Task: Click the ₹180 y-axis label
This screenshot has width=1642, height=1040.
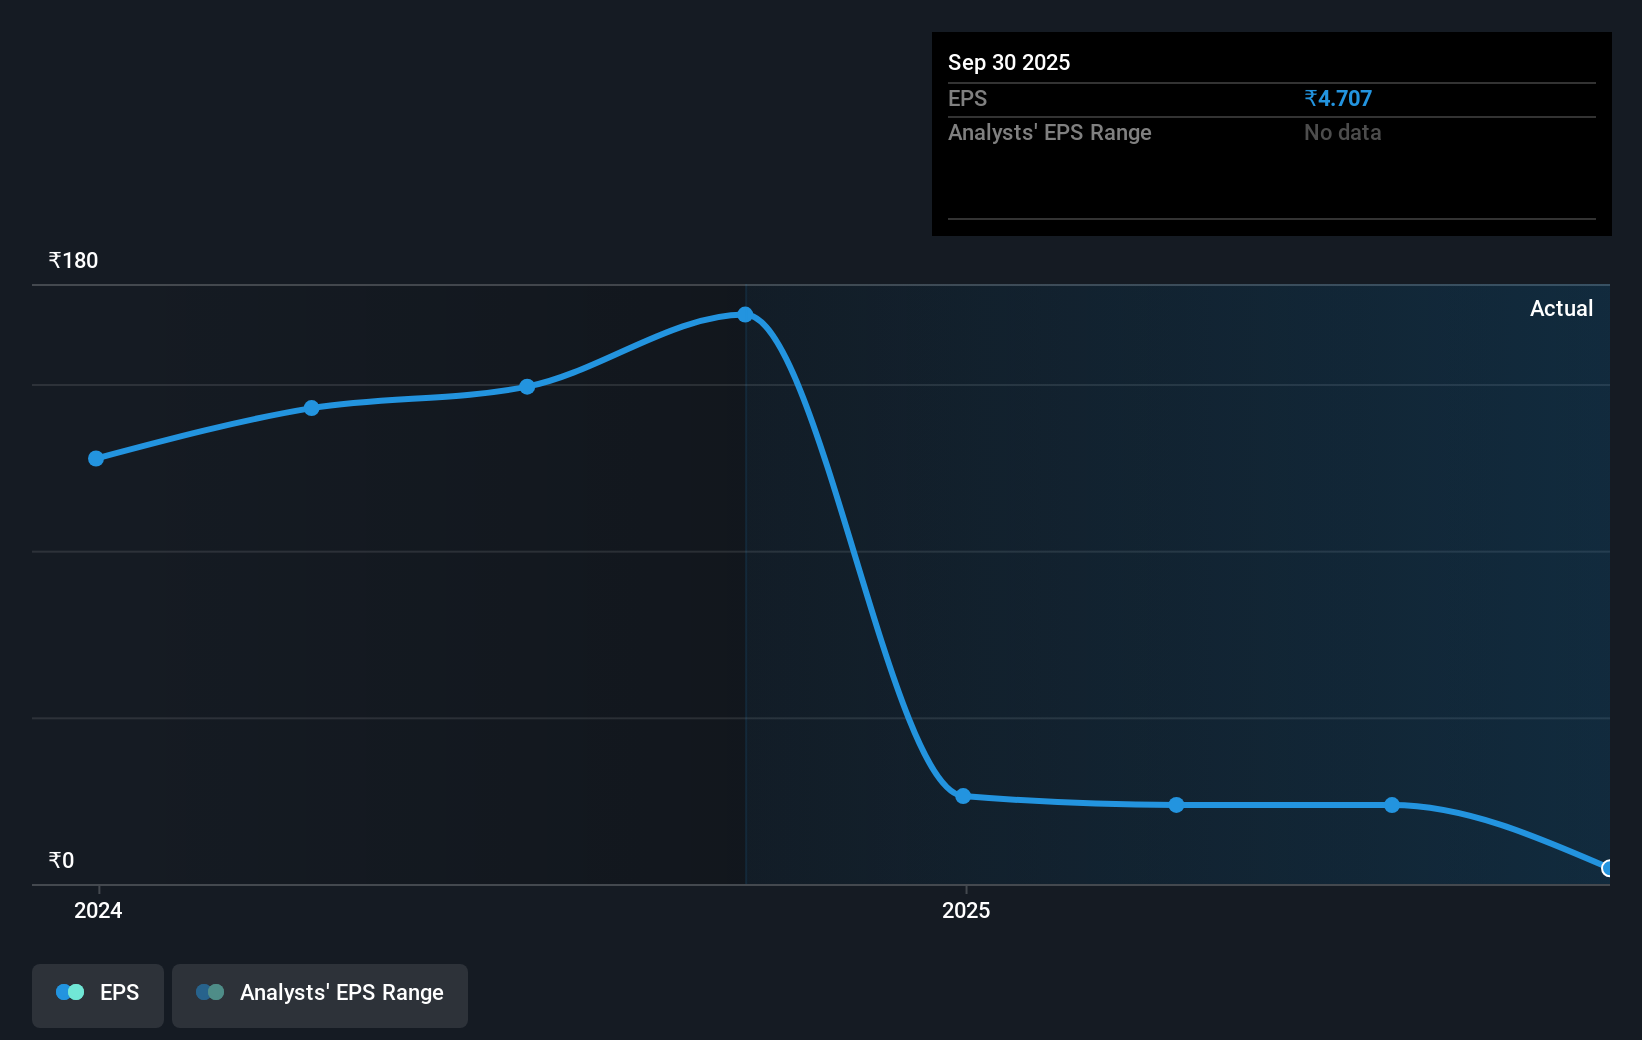Action: [x=74, y=260]
